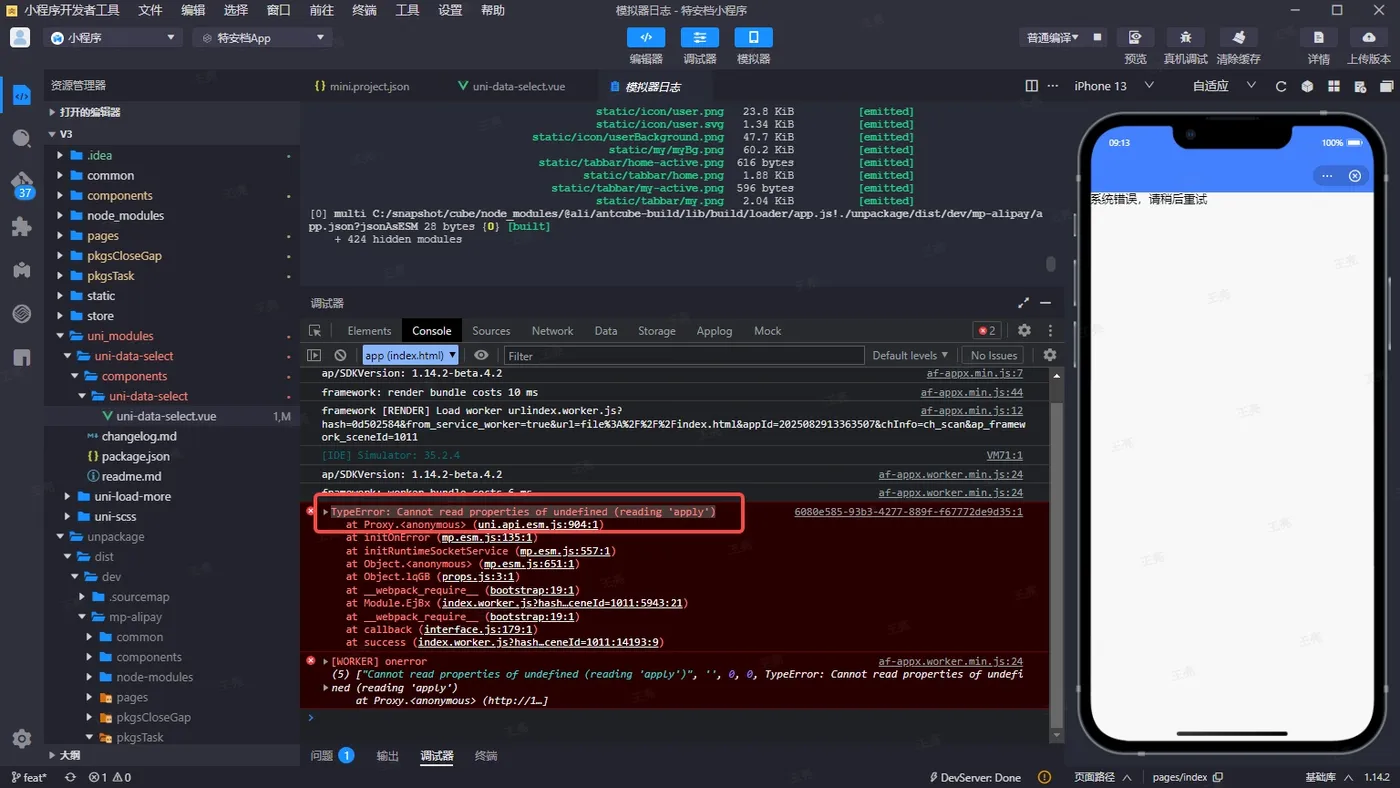This screenshot has height=788, width=1400.
Task: Click the simulator refresh icon
Action: click(x=1280, y=86)
